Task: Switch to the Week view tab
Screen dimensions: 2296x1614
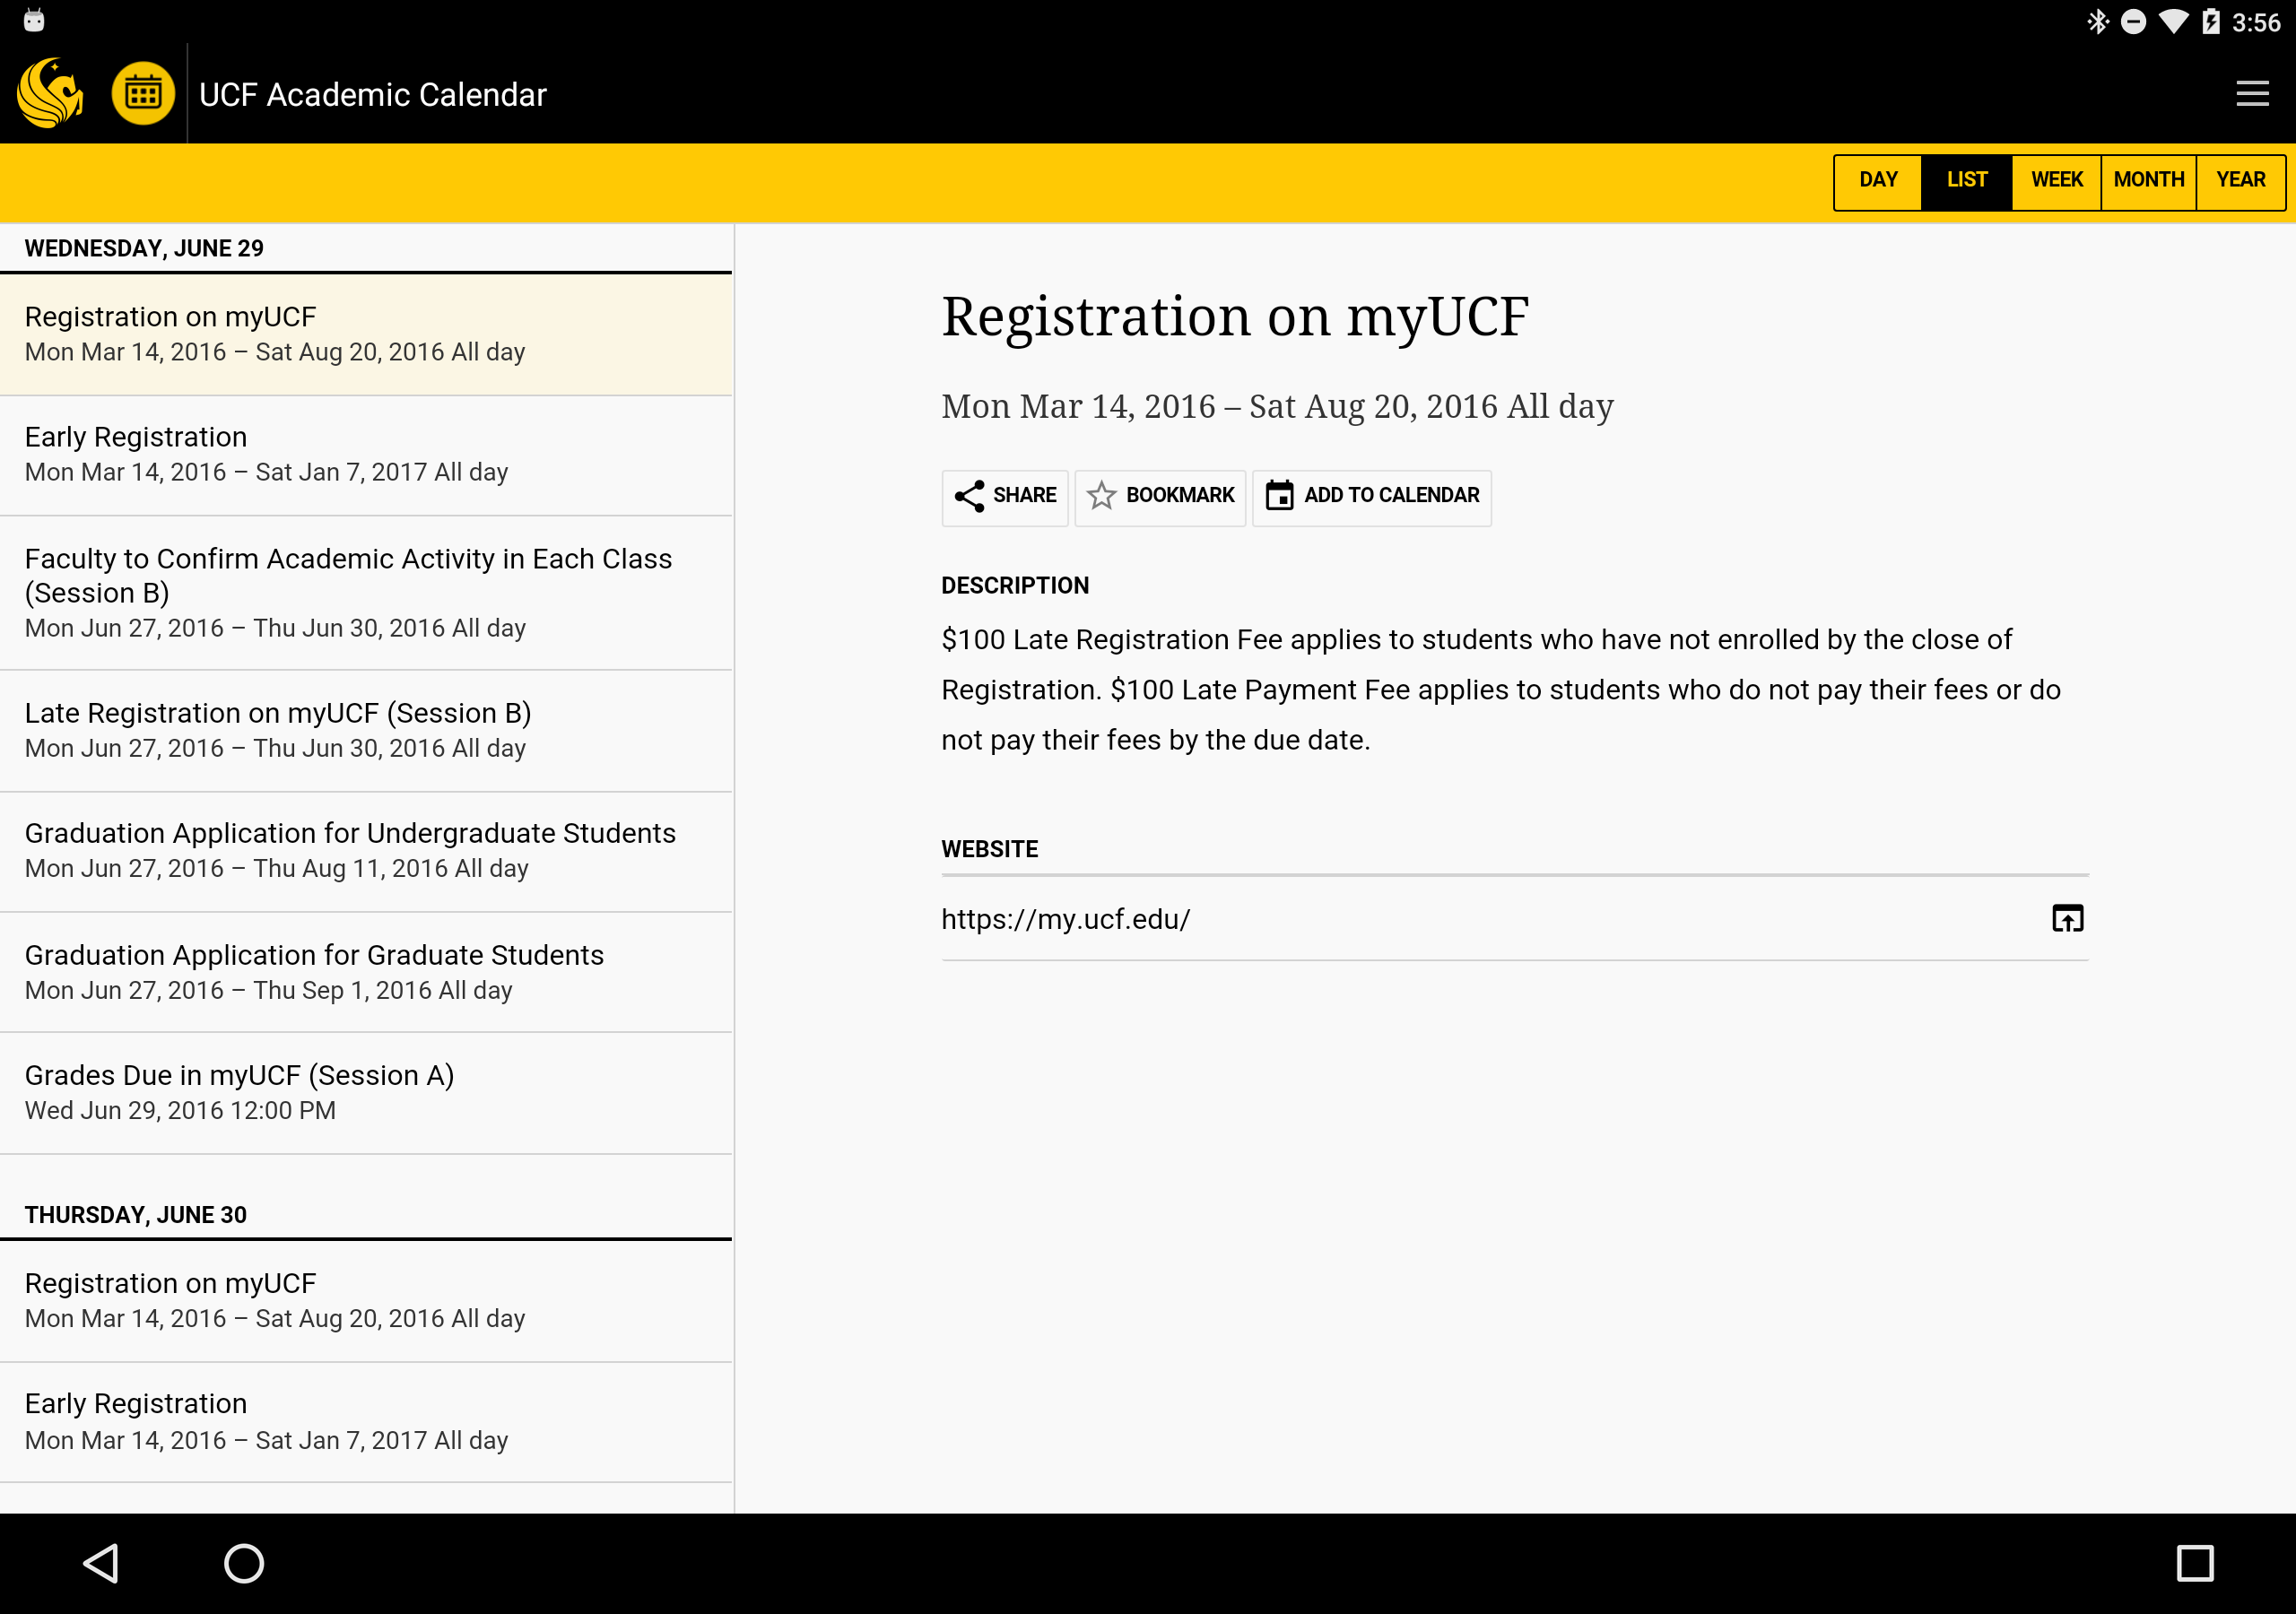Action: click(x=2056, y=181)
